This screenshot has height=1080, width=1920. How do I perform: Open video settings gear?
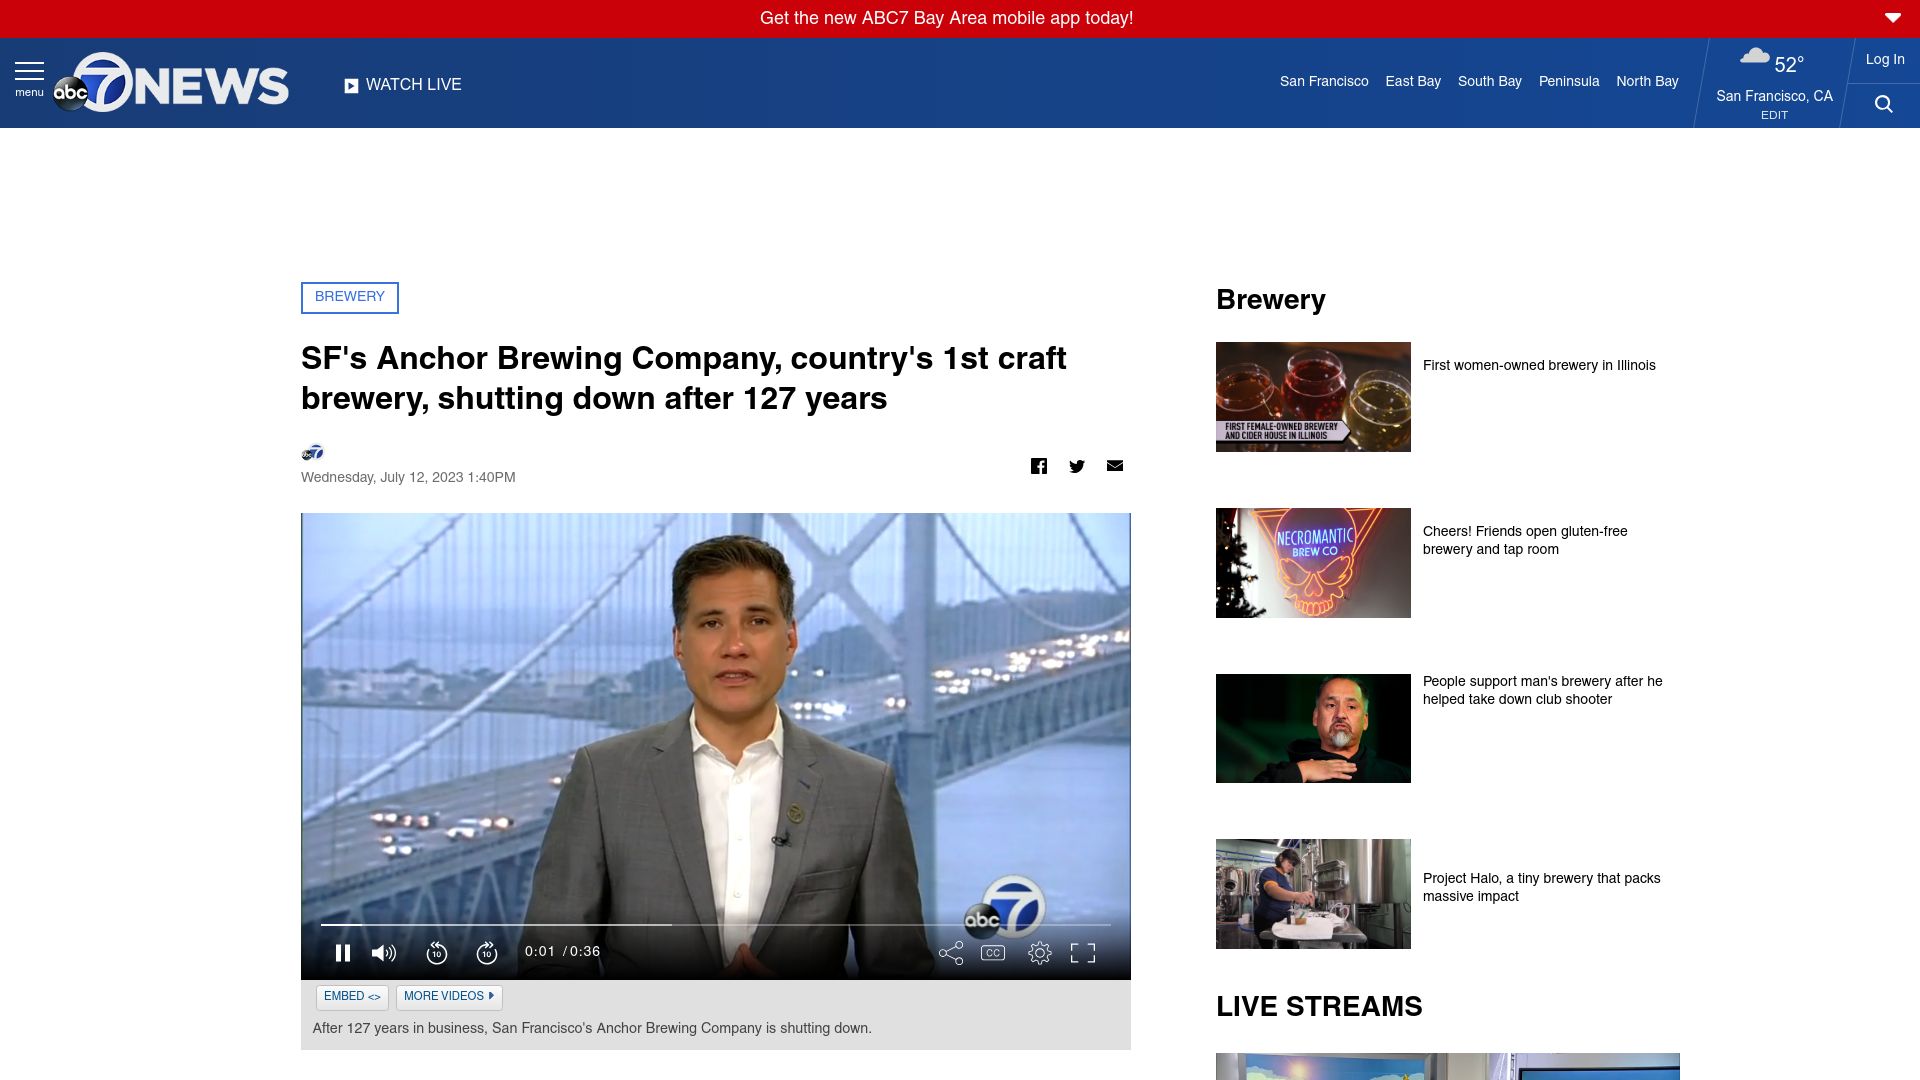pyautogui.click(x=1040, y=953)
